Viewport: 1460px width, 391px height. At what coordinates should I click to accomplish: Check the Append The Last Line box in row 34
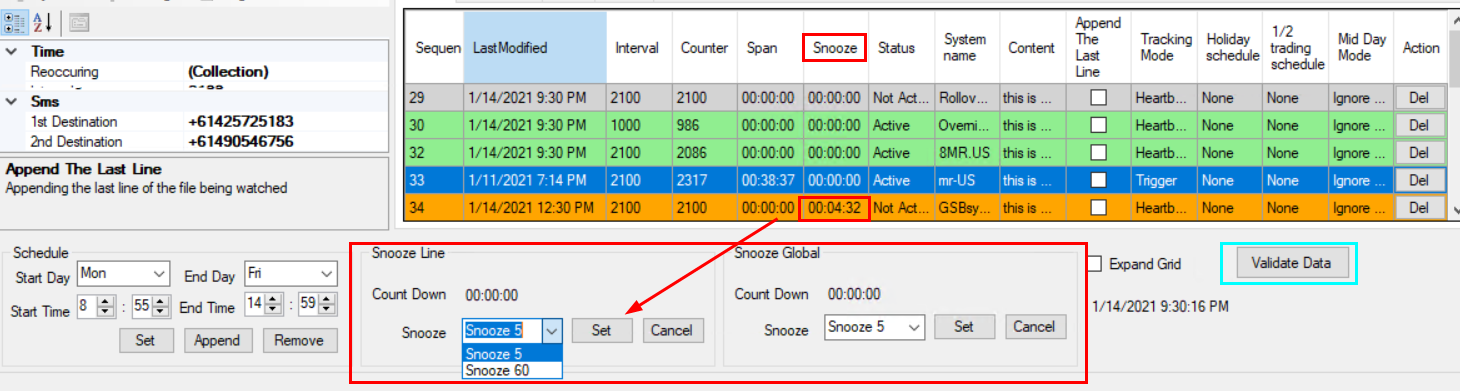[x=1098, y=208]
